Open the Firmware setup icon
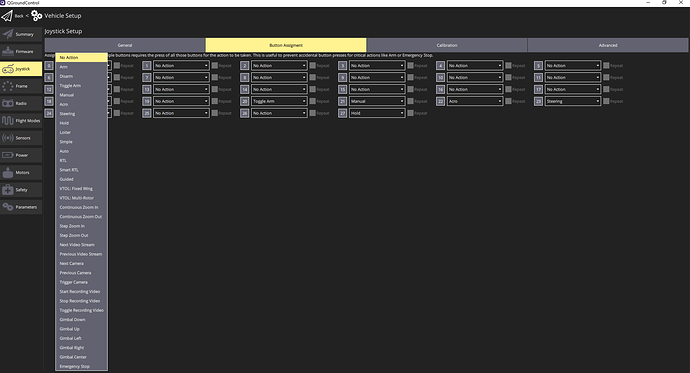The image size is (690, 373). pyautogui.click(x=7, y=51)
